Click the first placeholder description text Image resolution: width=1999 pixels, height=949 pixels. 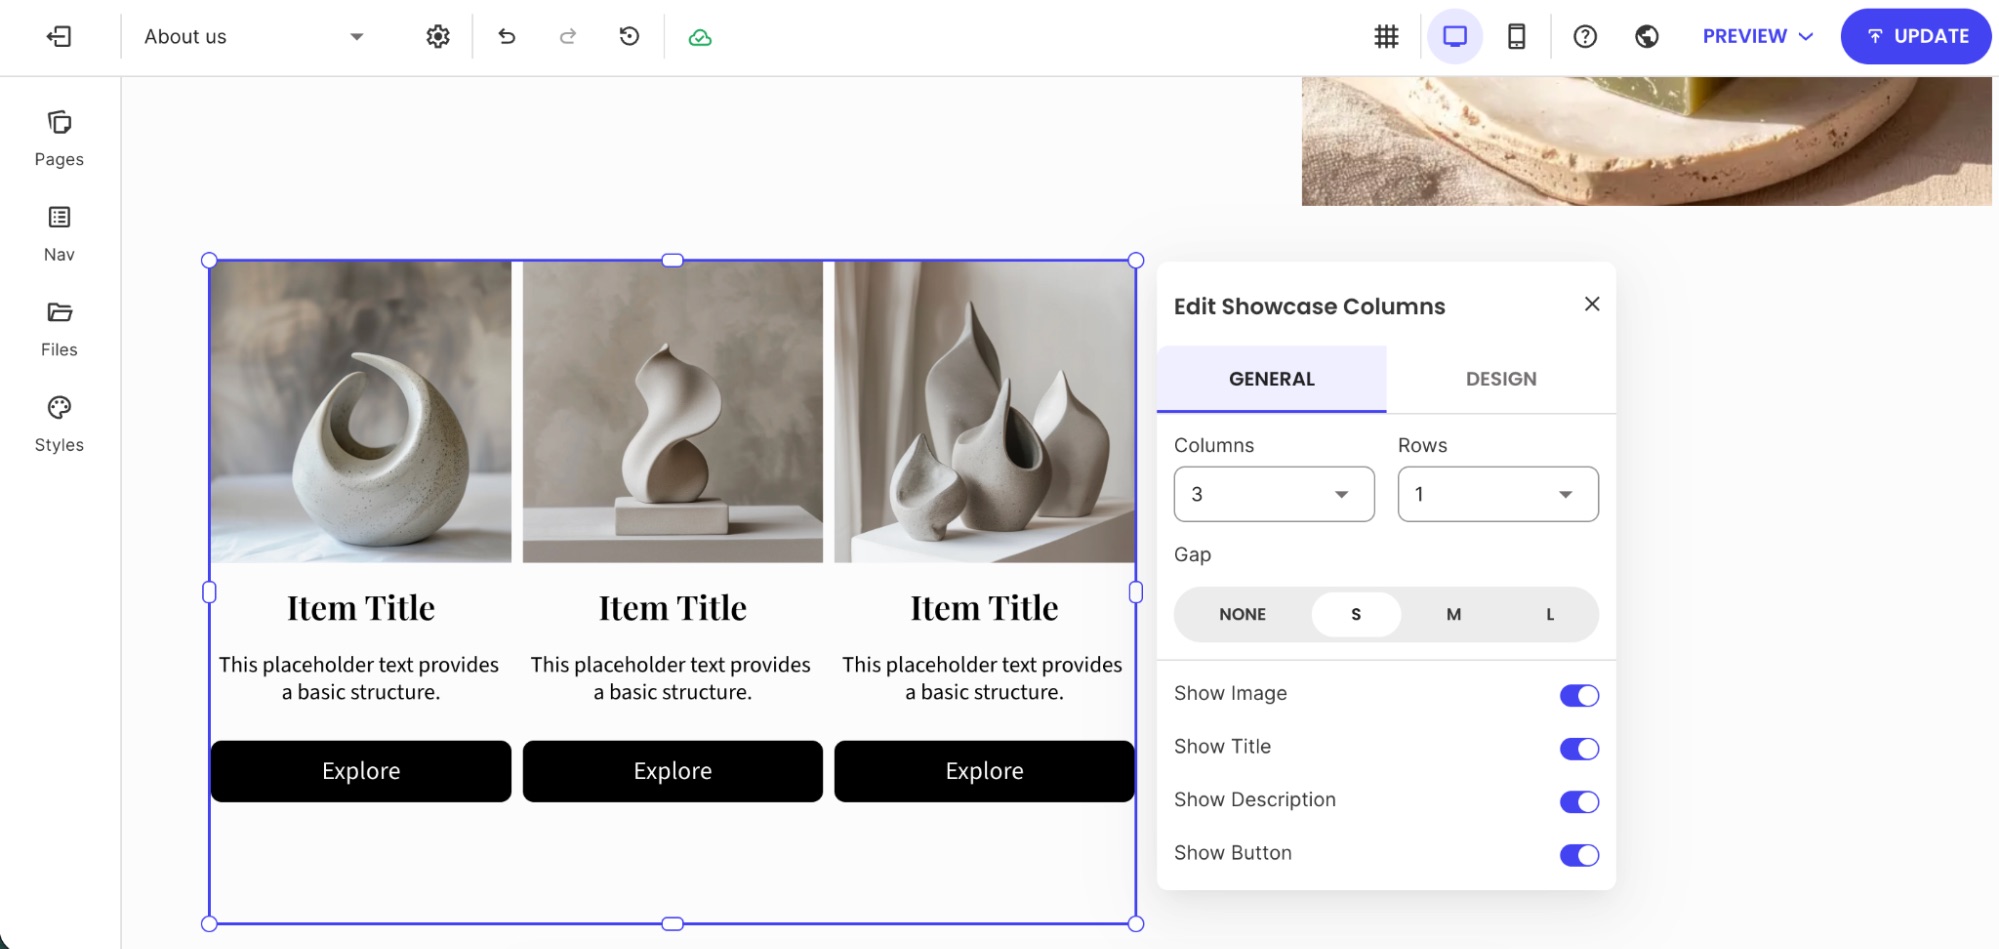pyautogui.click(x=360, y=678)
